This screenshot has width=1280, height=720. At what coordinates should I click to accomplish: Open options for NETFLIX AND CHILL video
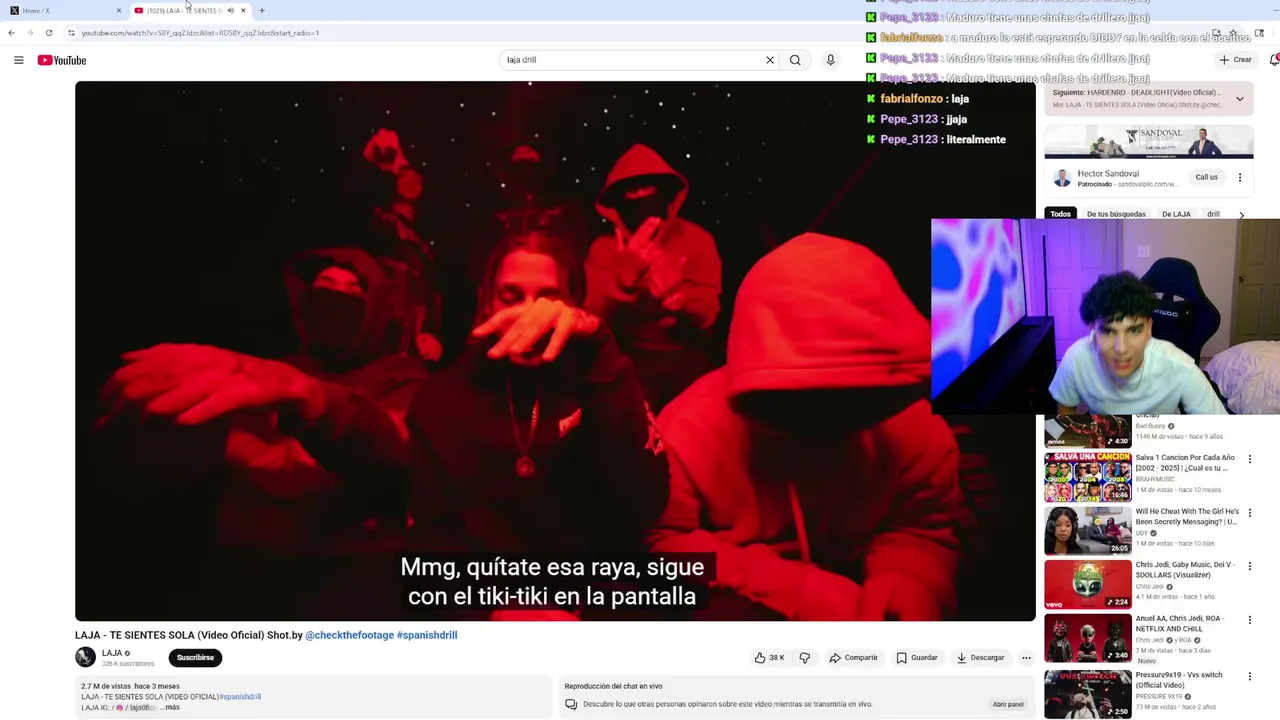(1249, 620)
